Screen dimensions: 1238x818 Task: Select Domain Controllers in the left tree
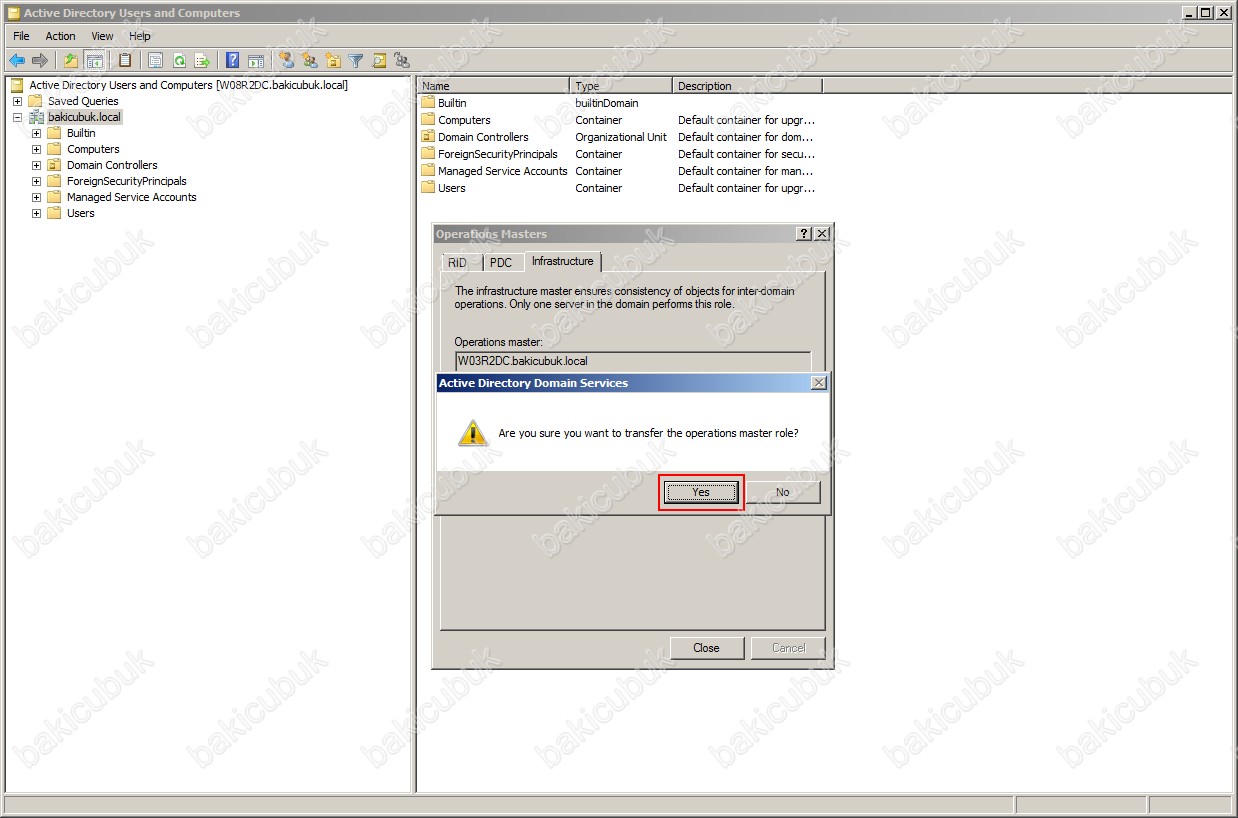pos(112,165)
